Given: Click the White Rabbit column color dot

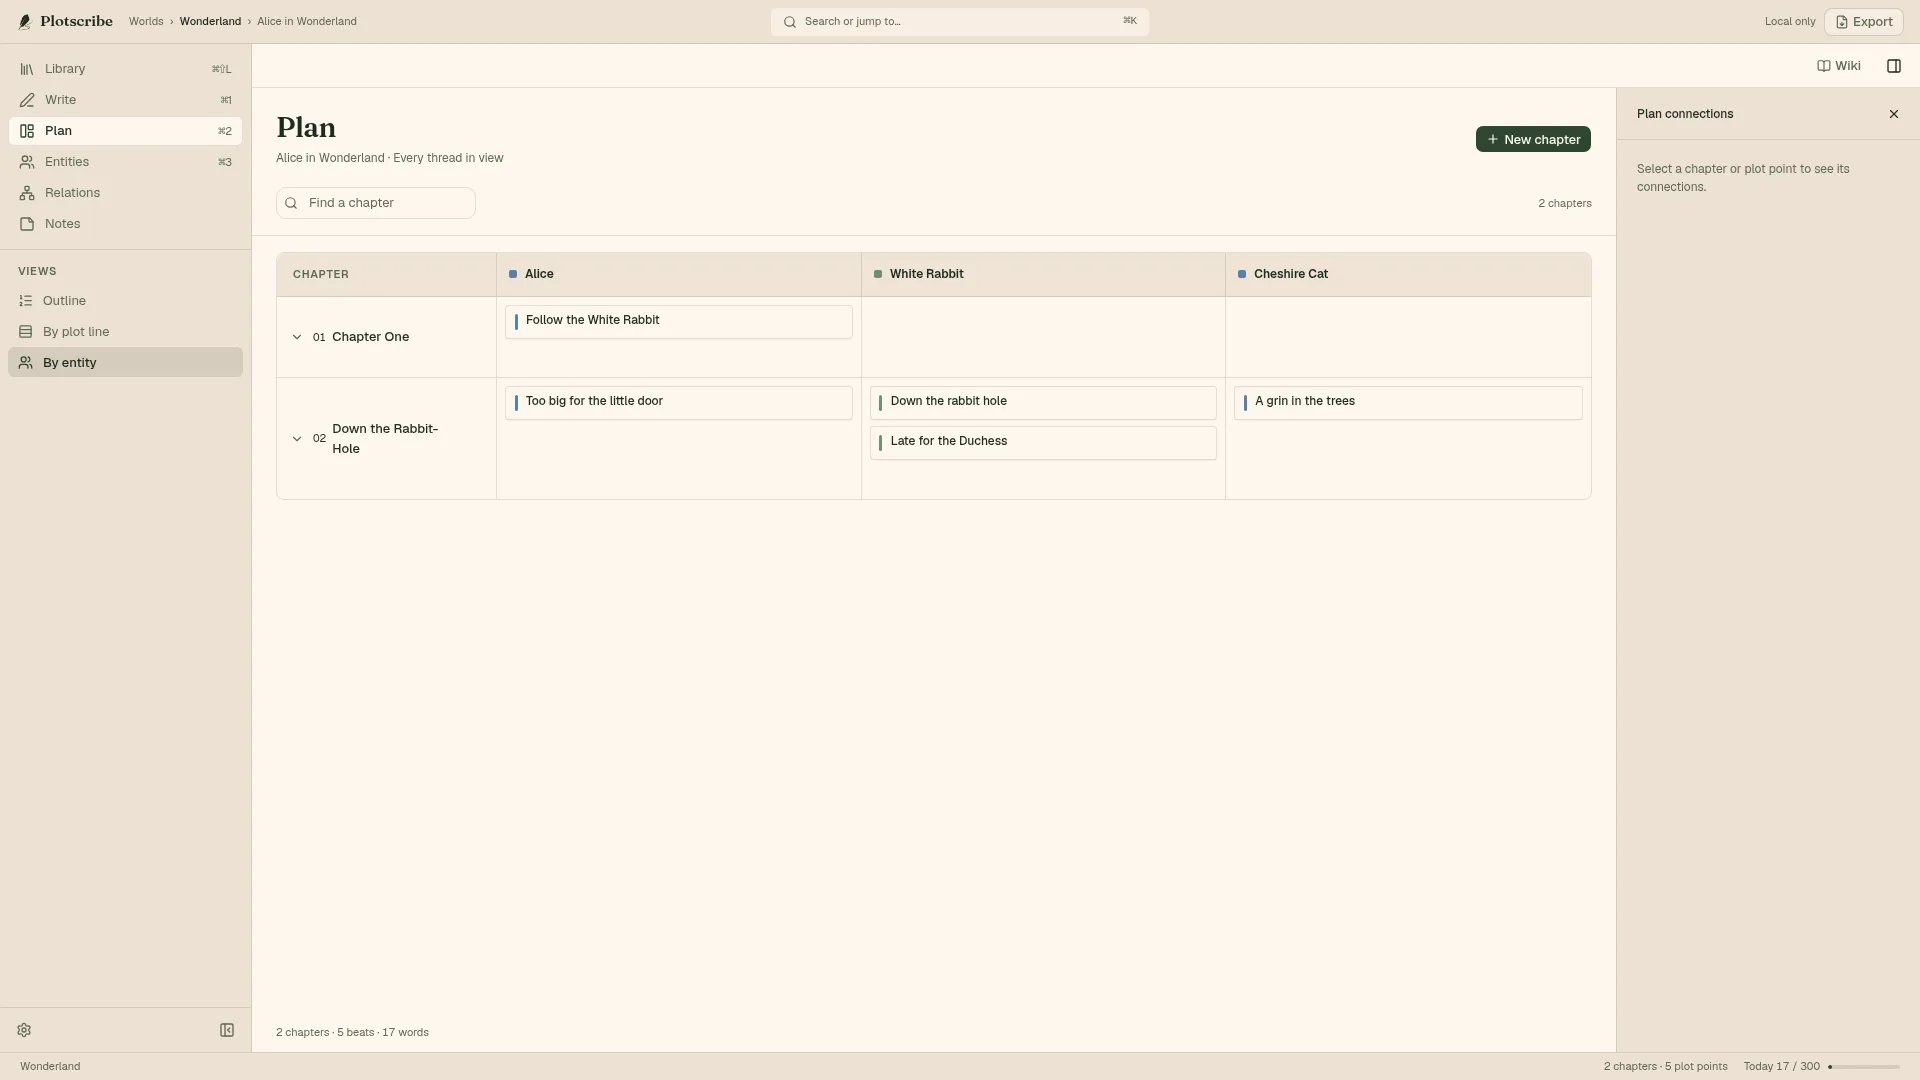Looking at the screenshot, I should (x=878, y=274).
